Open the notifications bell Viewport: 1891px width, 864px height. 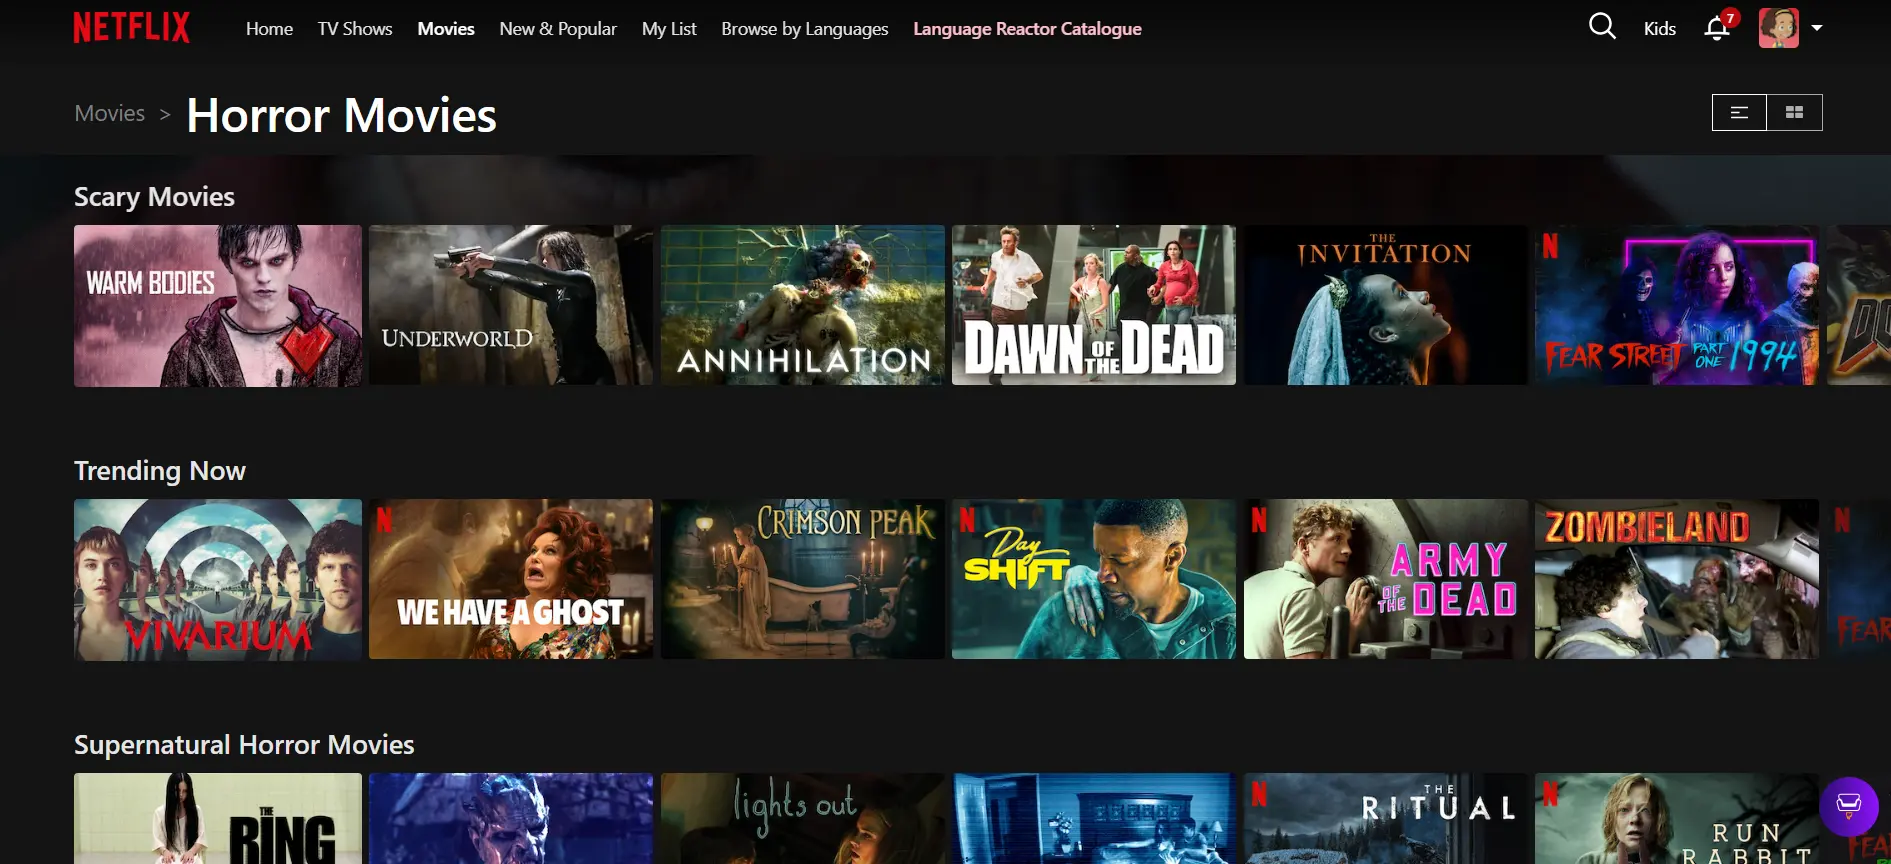click(x=1717, y=28)
